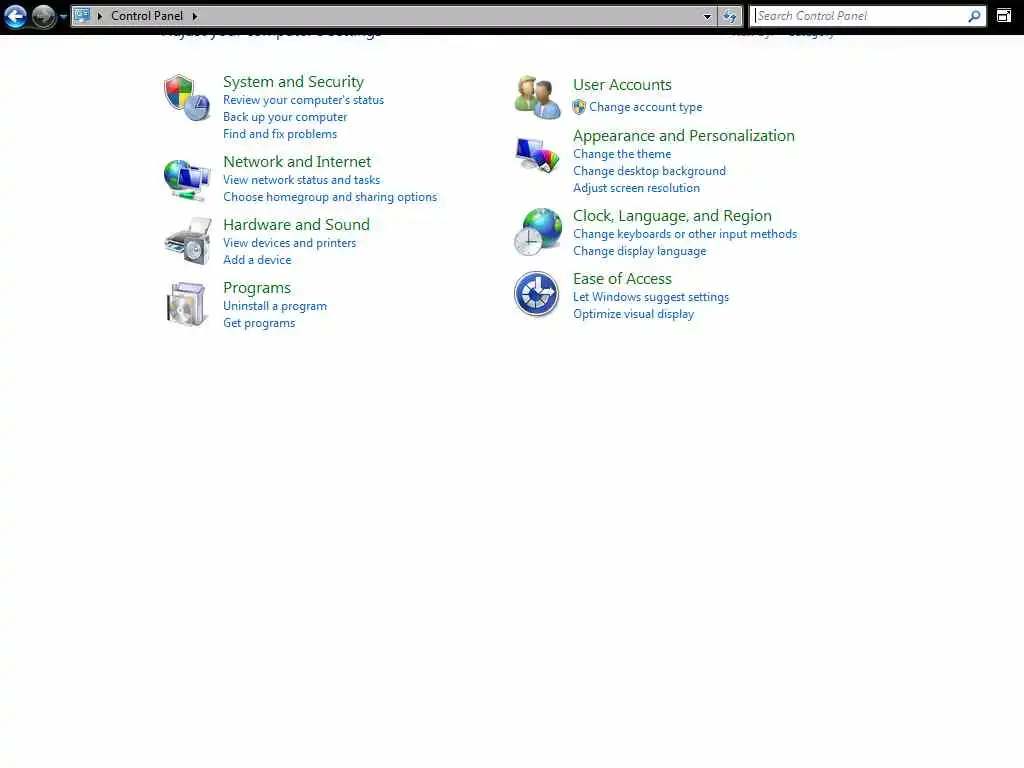Expand the address bar history dropdown
1024x768 pixels.
707,17
